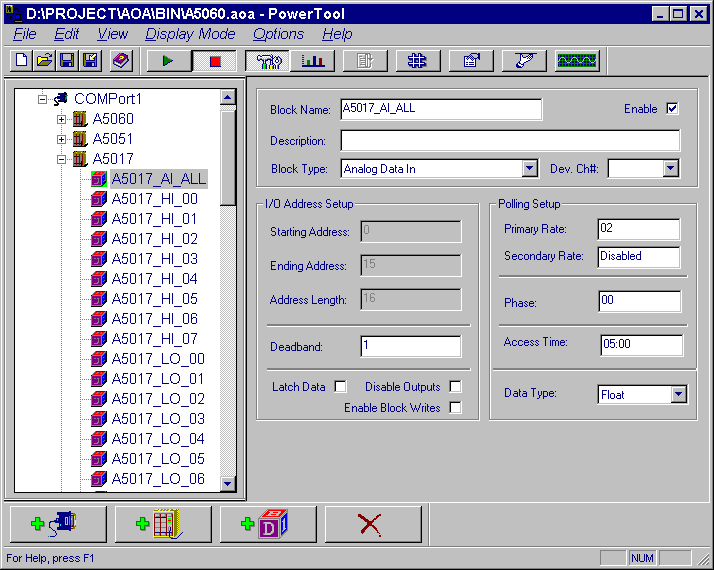Open the Options menu

point(278,34)
